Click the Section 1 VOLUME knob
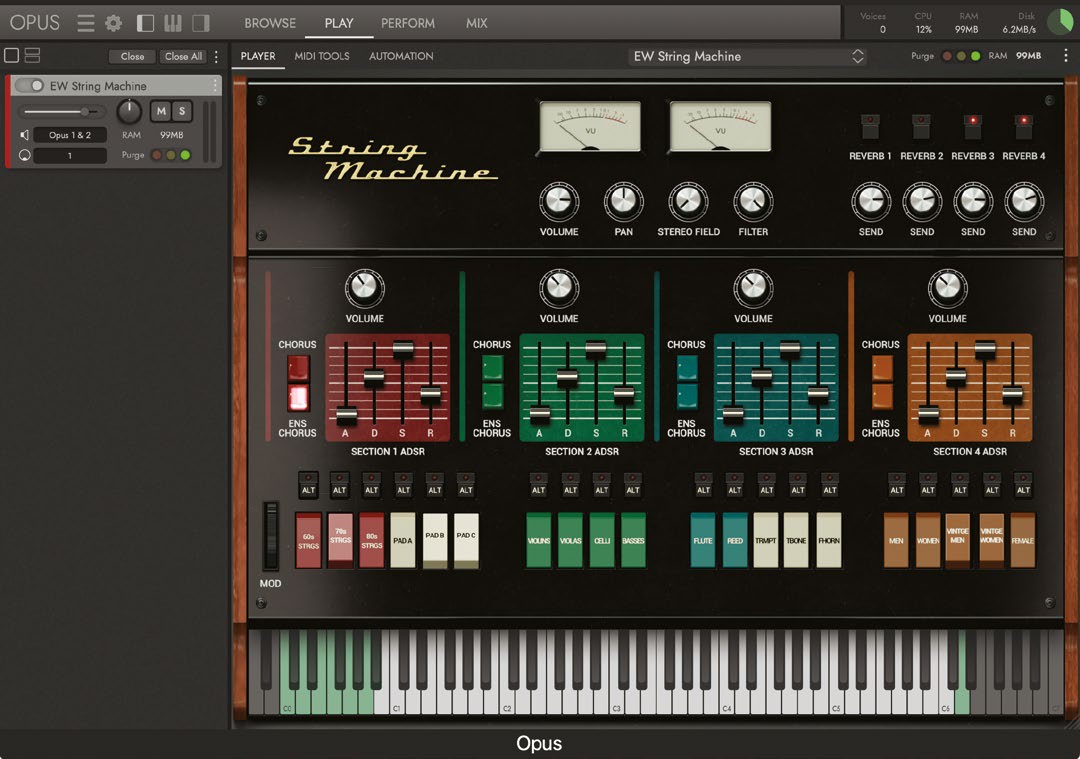Viewport: 1080px width, 759px height. click(x=364, y=288)
